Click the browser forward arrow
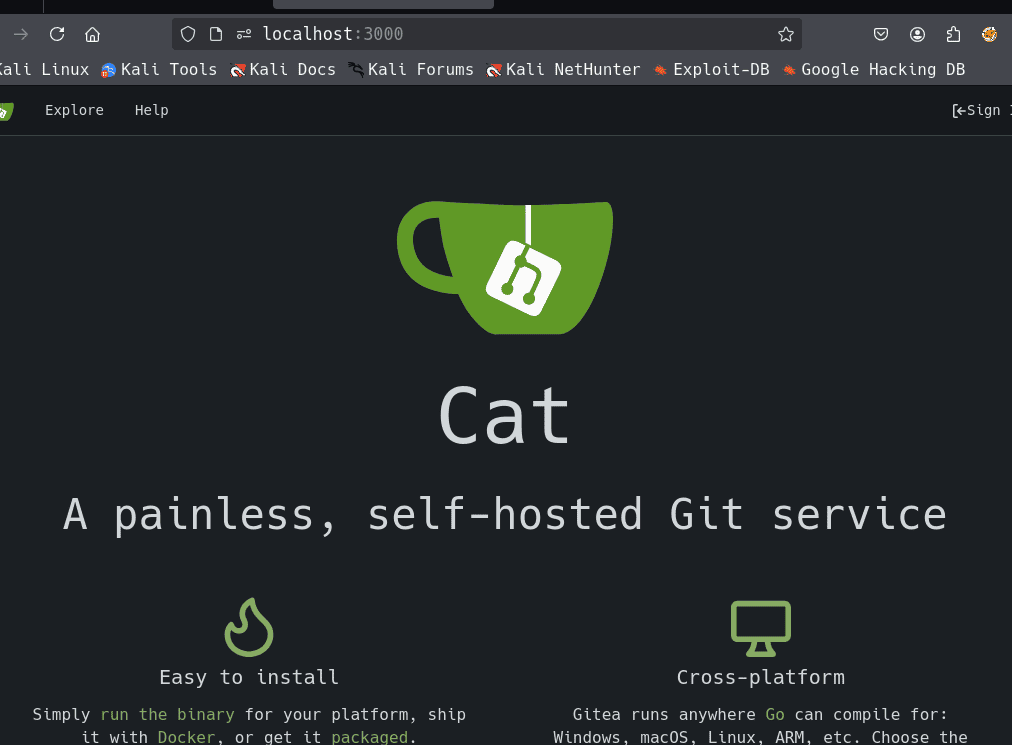 [x=21, y=34]
